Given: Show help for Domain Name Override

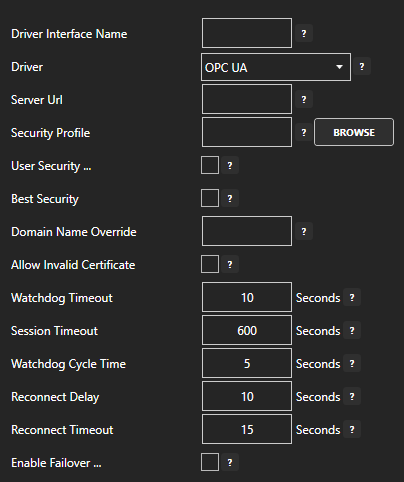Looking at the screenshot, I should pyautogui.click(x=304, y=232).
